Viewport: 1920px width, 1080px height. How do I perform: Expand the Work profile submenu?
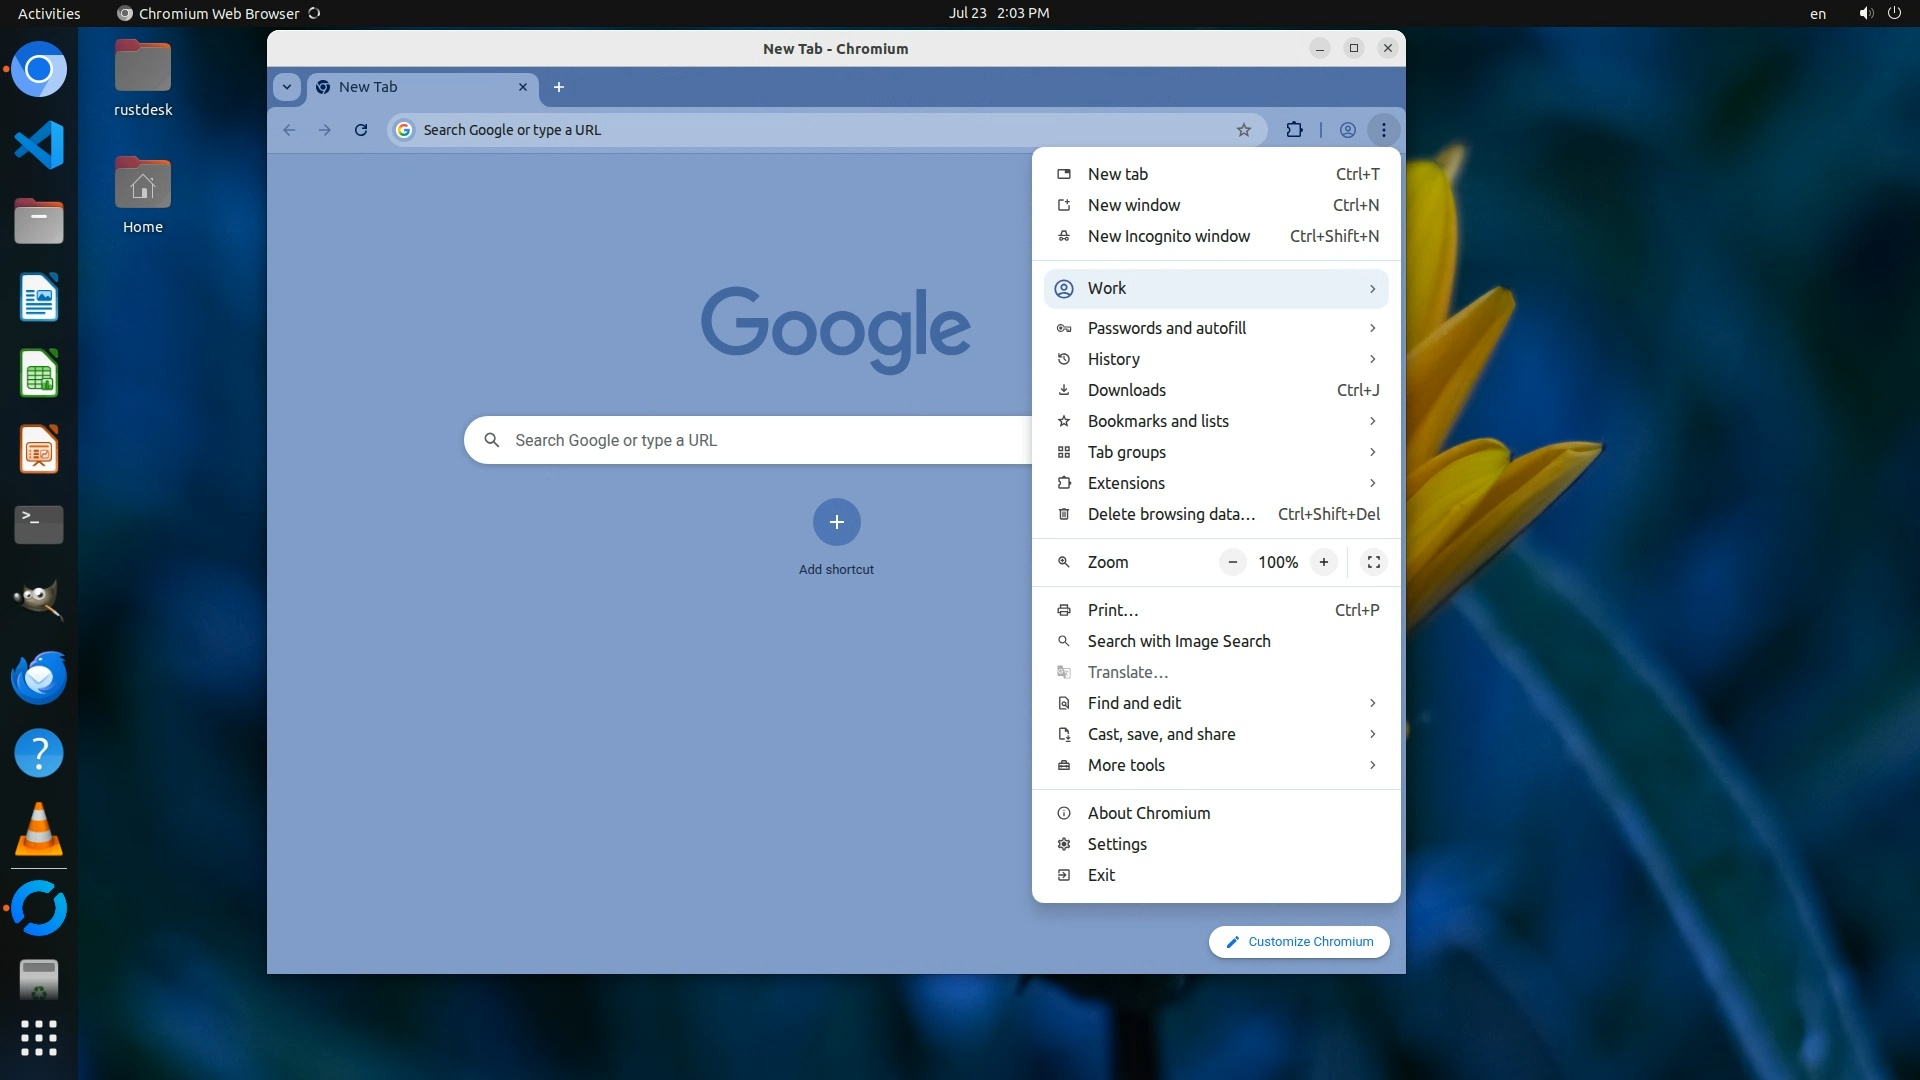click(x=1215, y=288)
